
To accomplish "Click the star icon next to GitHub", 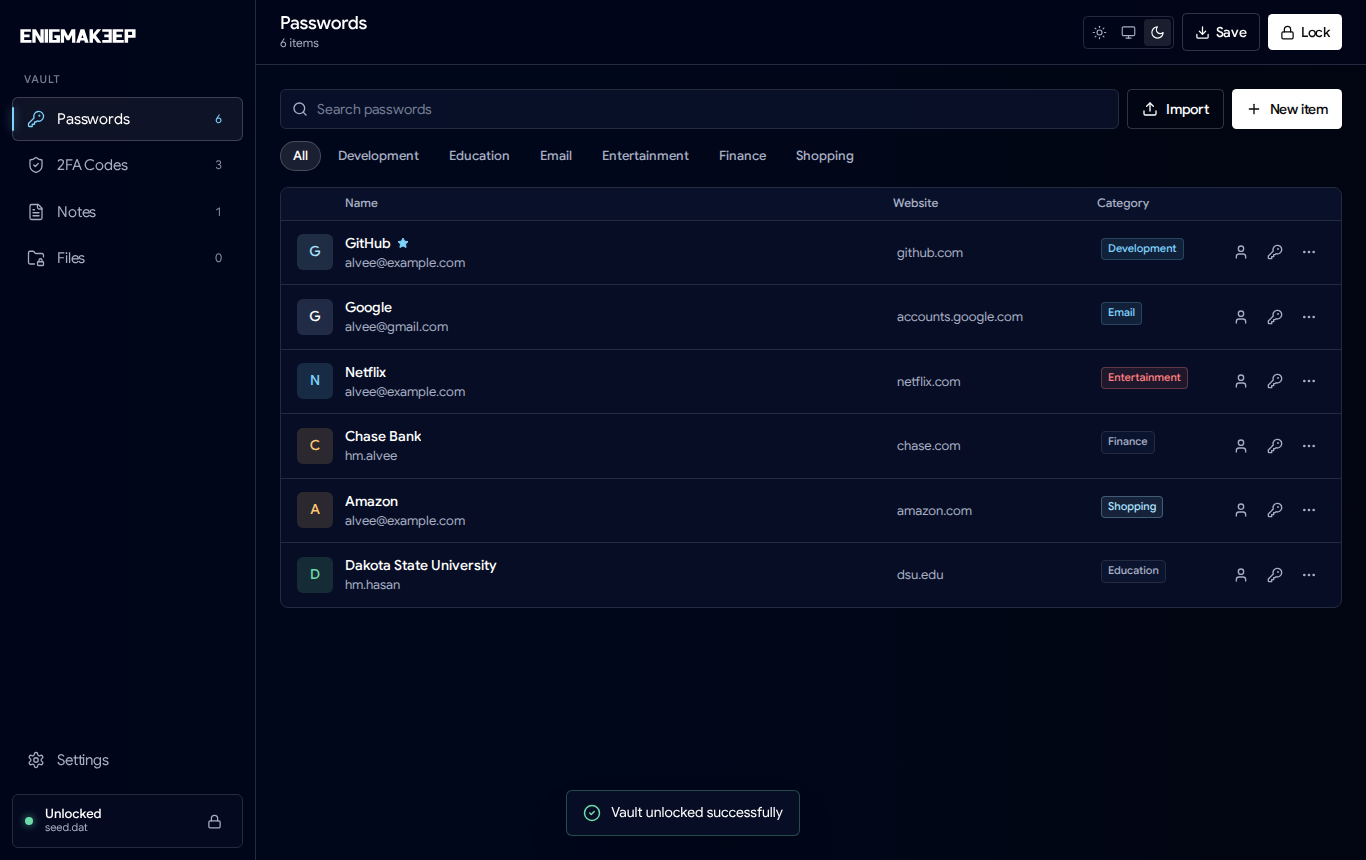I will point(403,243).
